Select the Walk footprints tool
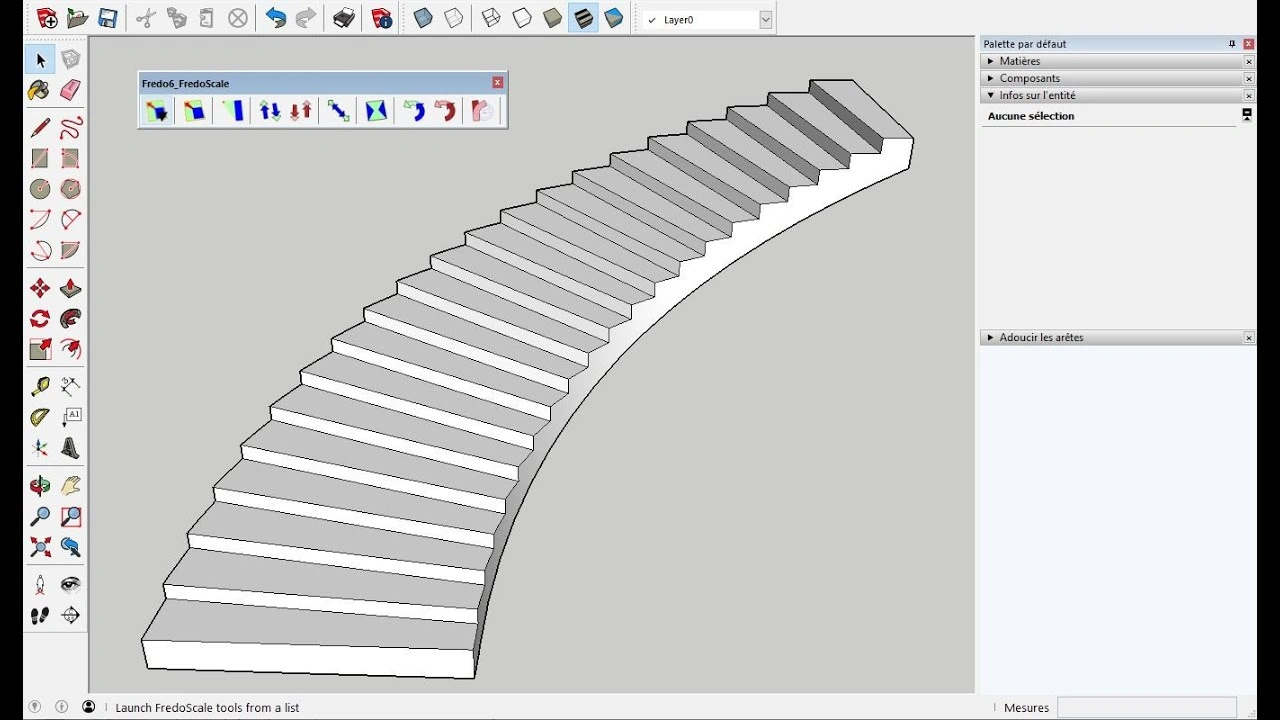Image resolution: width=1280 pixels, height=720 pixels. pos(40,615)
